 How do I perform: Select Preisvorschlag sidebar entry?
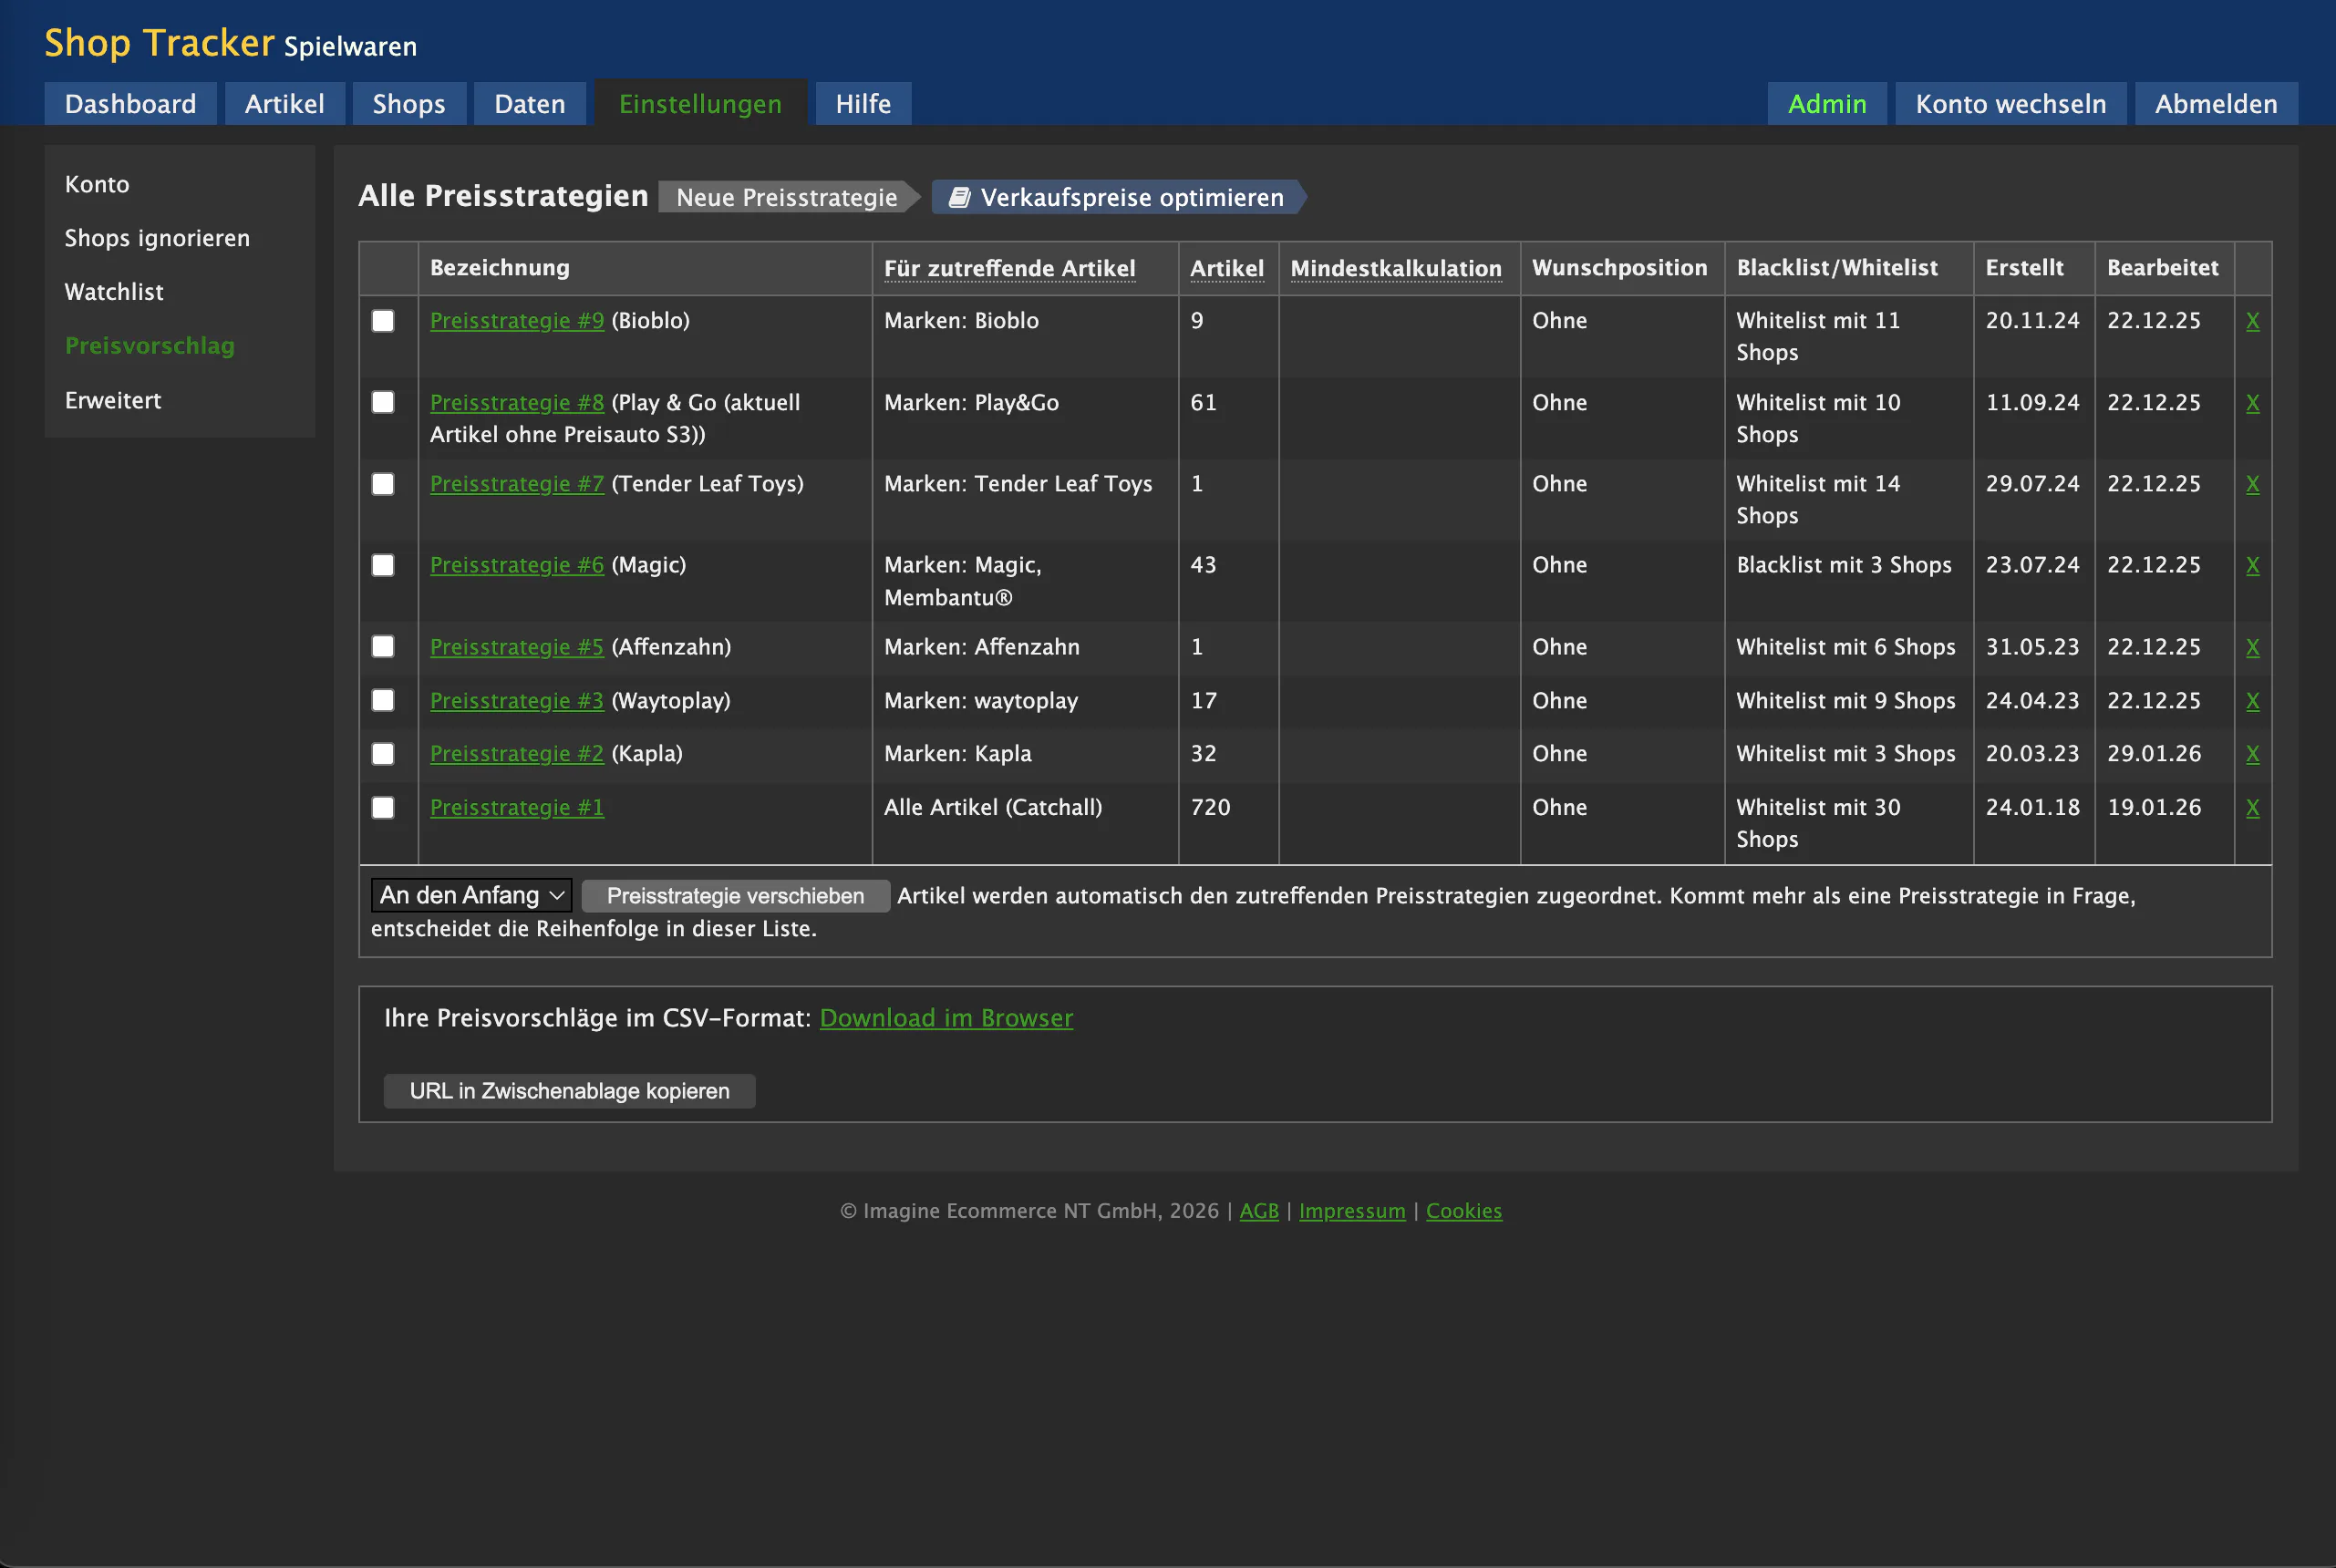point(150,346)
